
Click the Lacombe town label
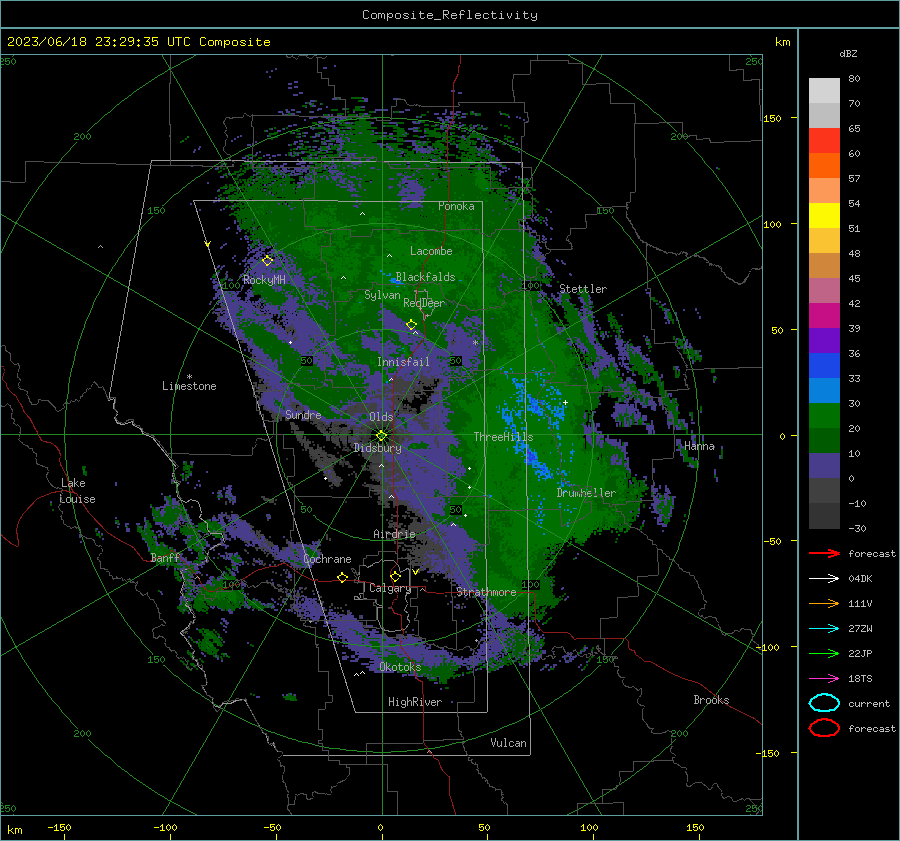431,251
